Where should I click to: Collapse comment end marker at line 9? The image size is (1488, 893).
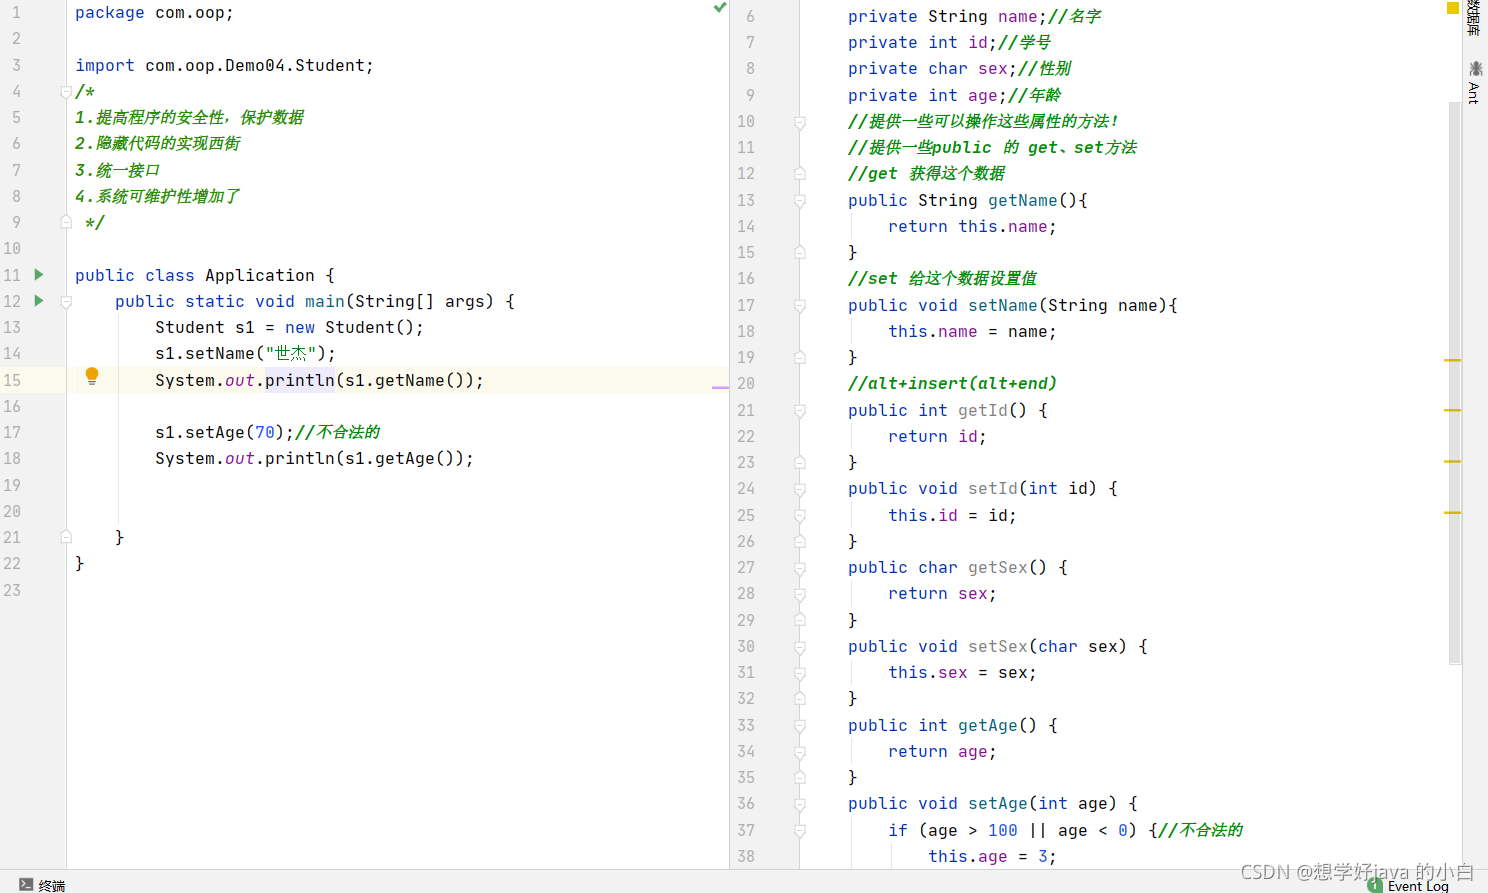(66, 222)
